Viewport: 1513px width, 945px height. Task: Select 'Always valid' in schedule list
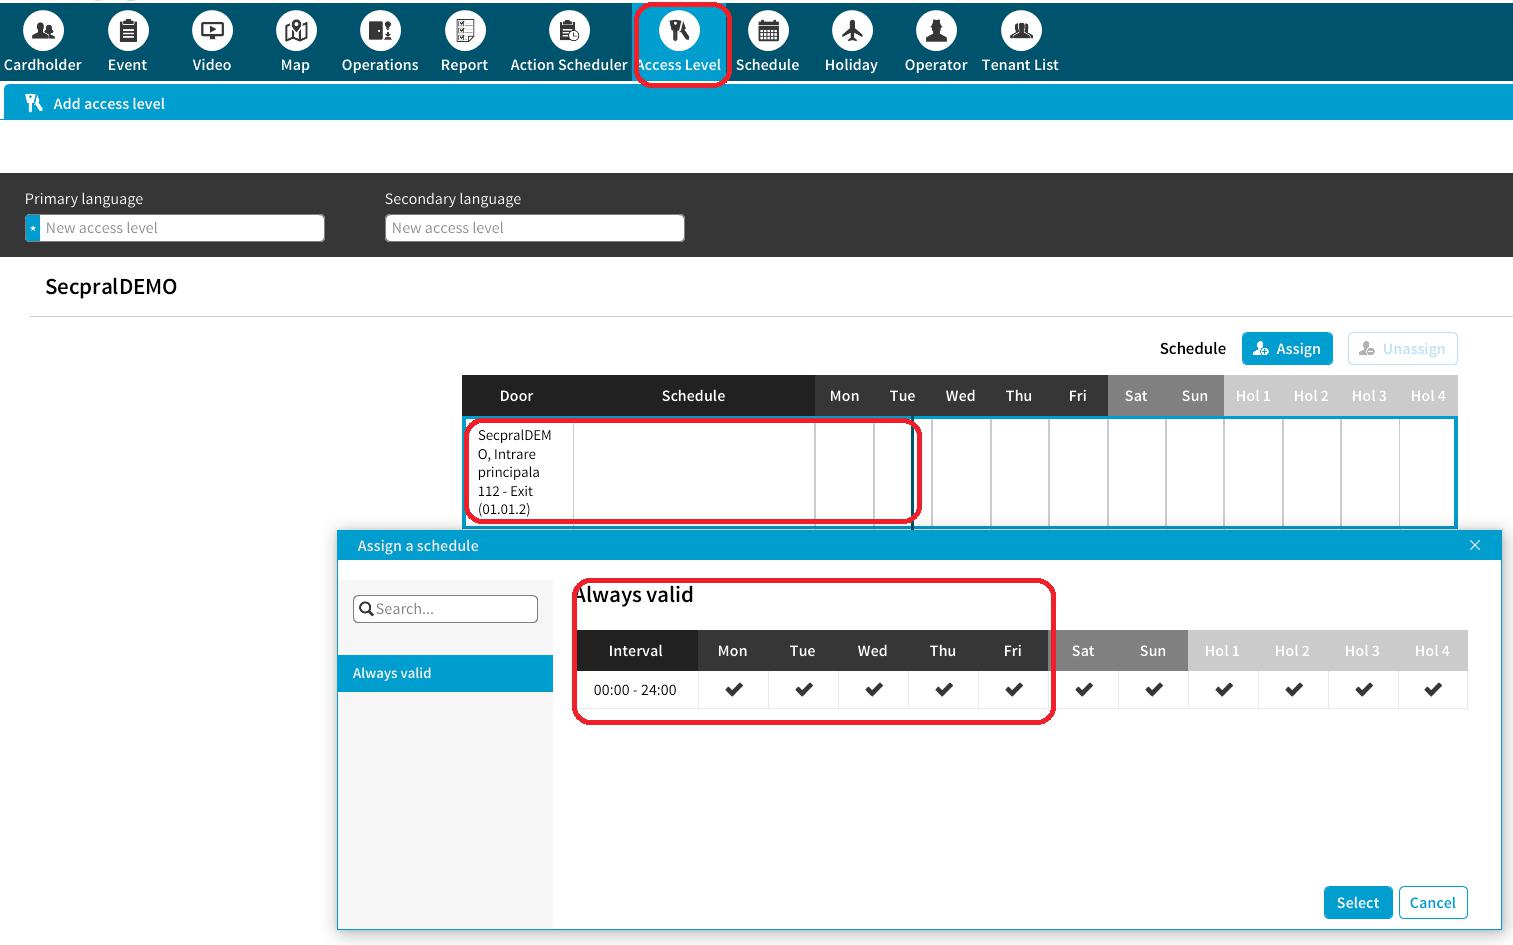tap(445, 673)
